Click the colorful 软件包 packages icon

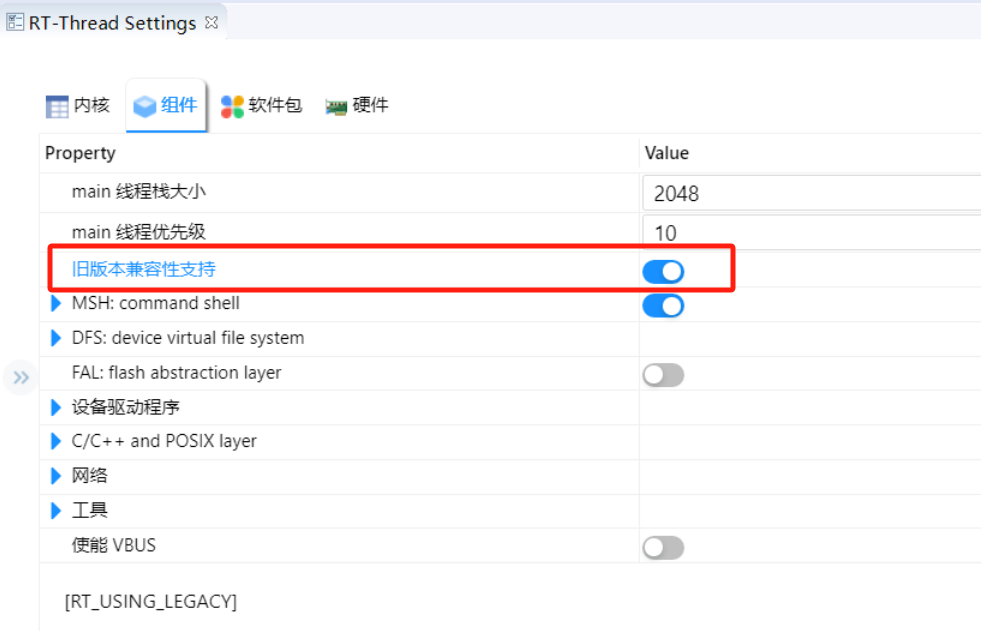click(x=232, y=106)
